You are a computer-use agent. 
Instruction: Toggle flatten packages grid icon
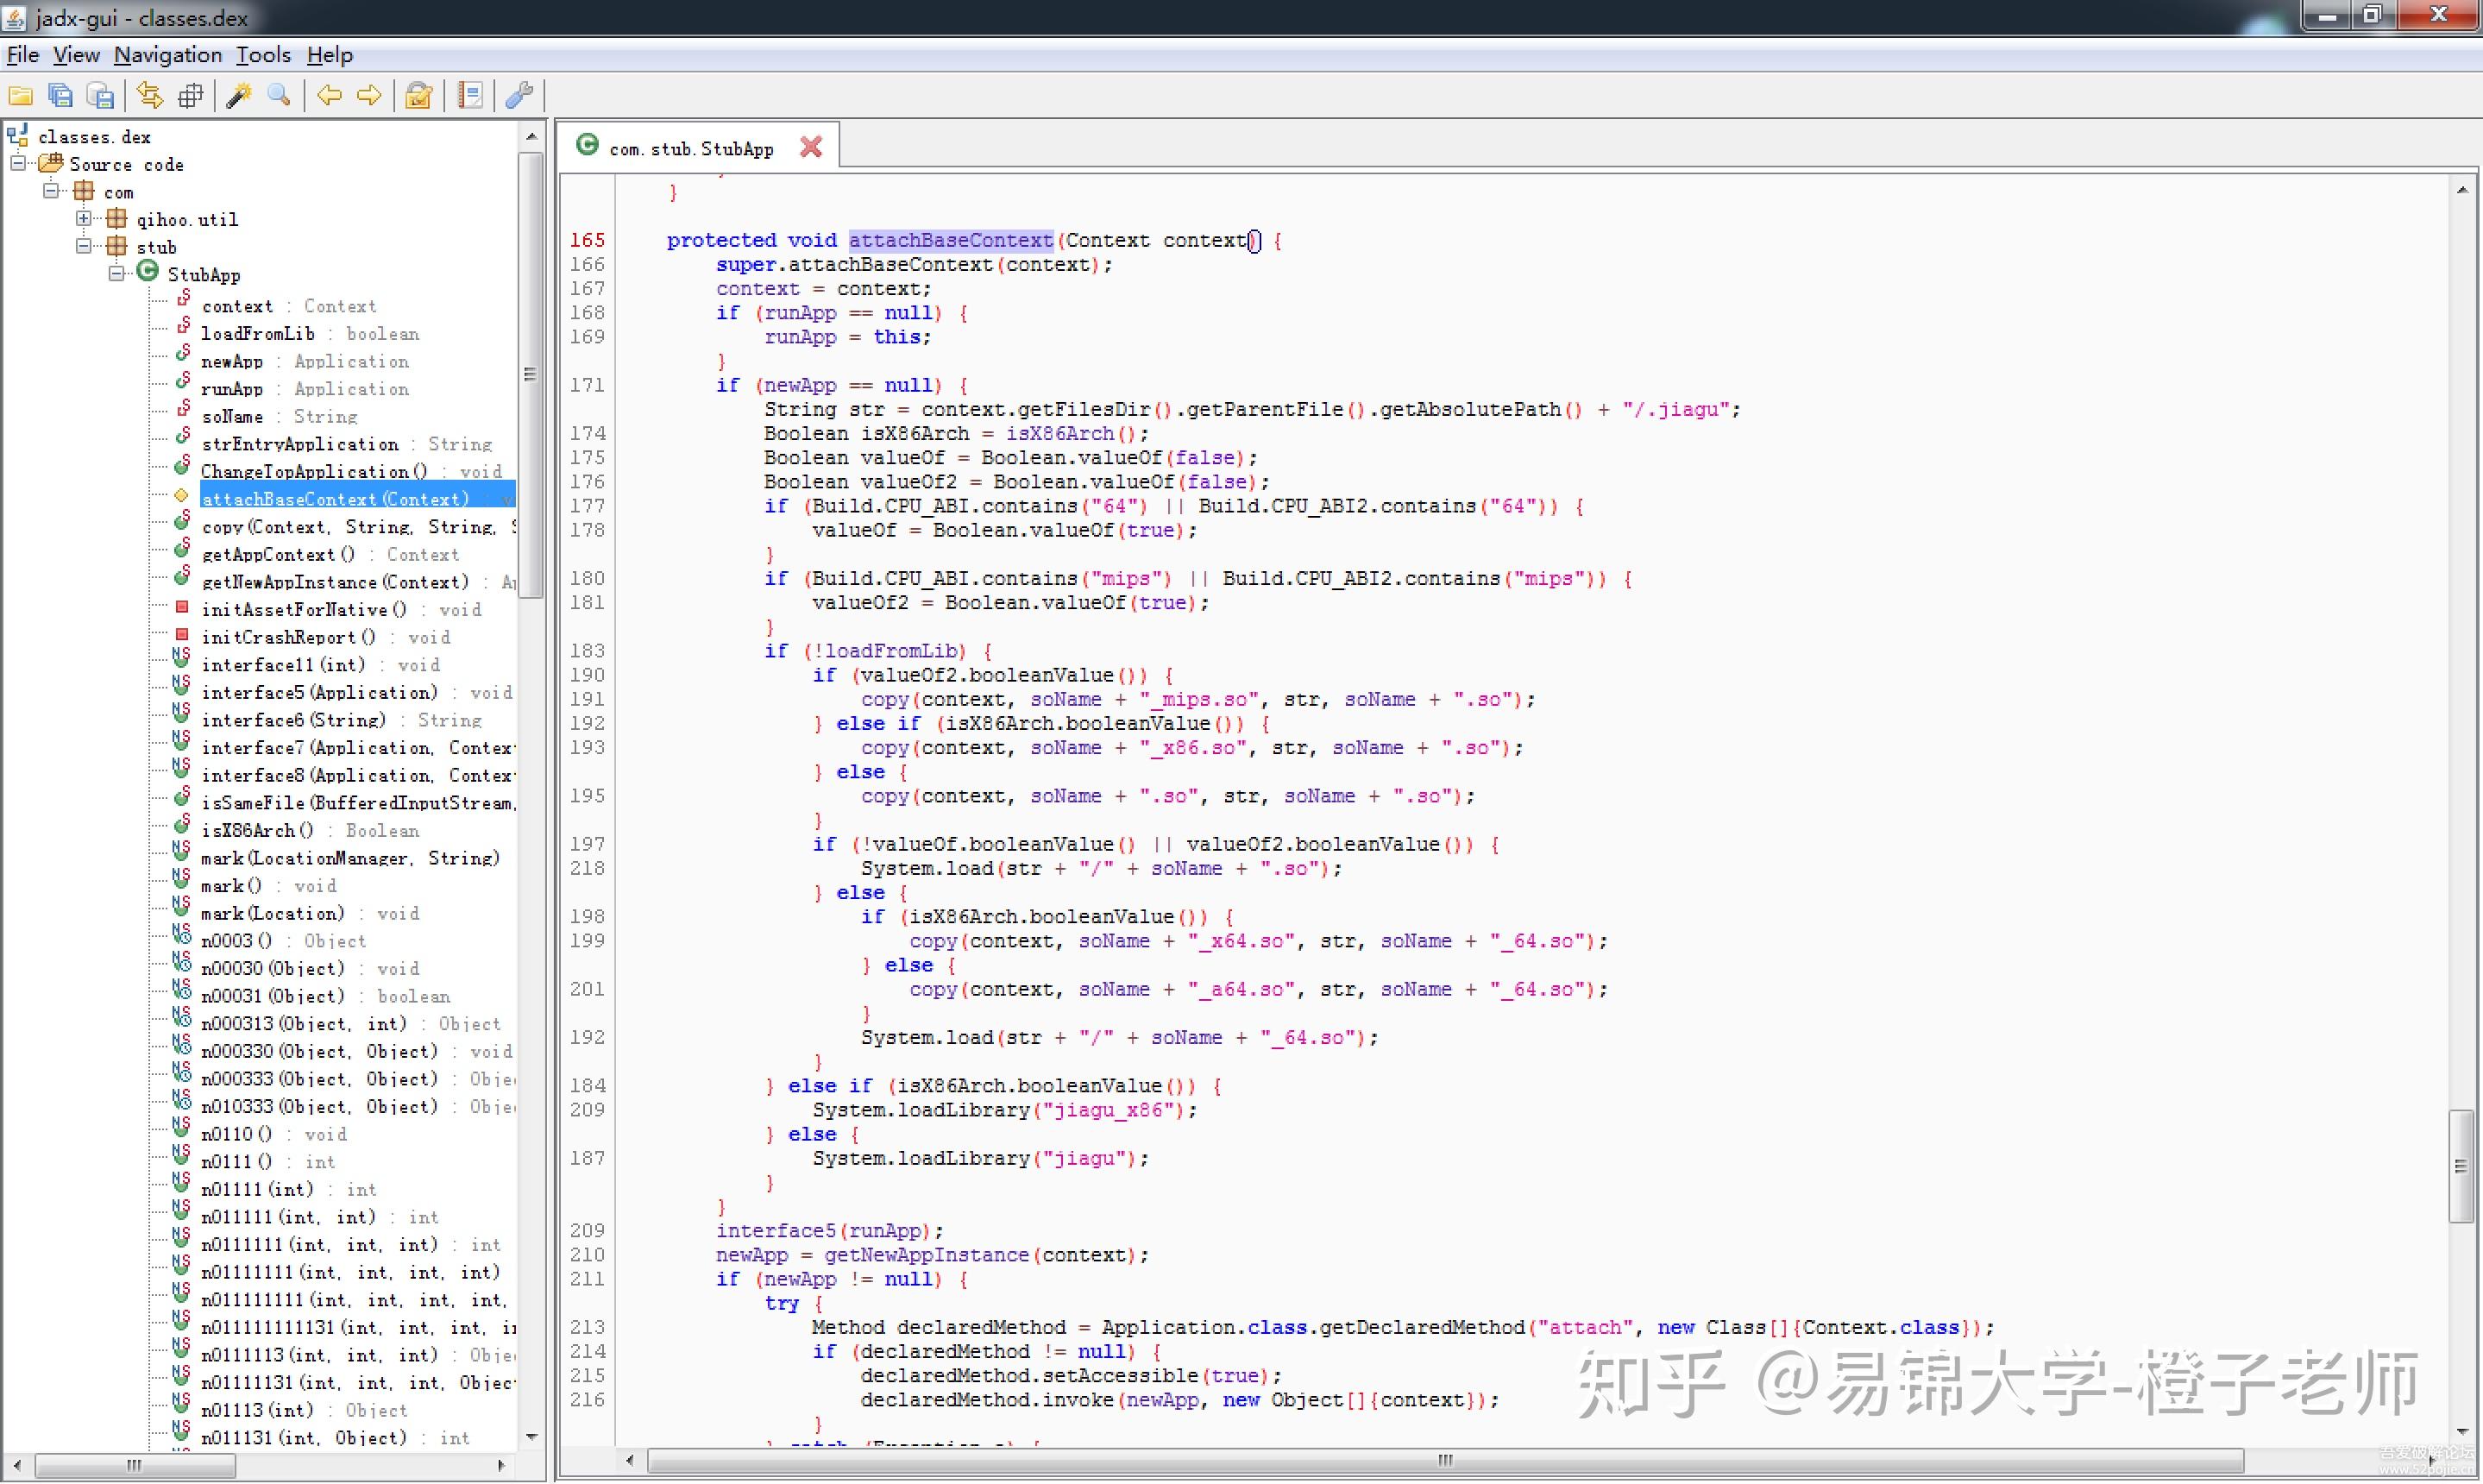tap(190, 95)
